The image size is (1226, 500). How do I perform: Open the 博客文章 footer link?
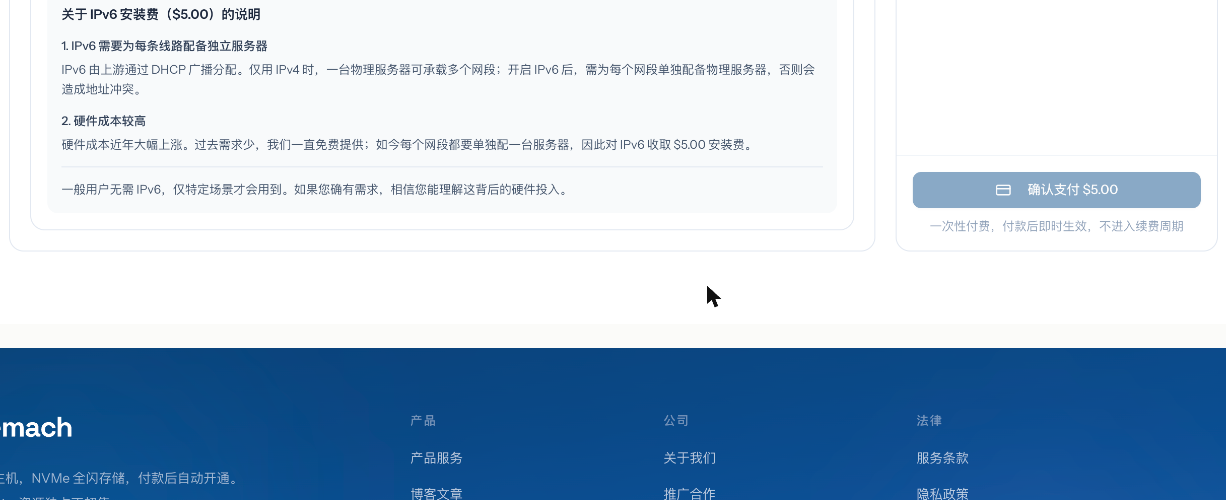(436, 494)
